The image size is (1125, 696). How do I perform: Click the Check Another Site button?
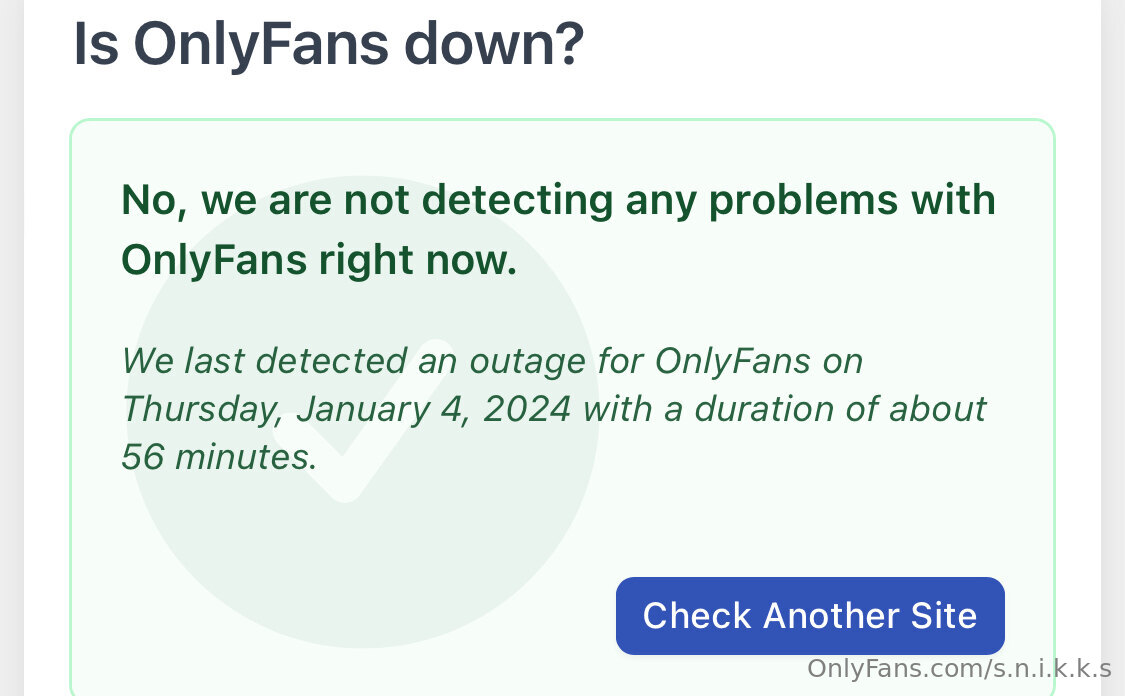[810, 616]
